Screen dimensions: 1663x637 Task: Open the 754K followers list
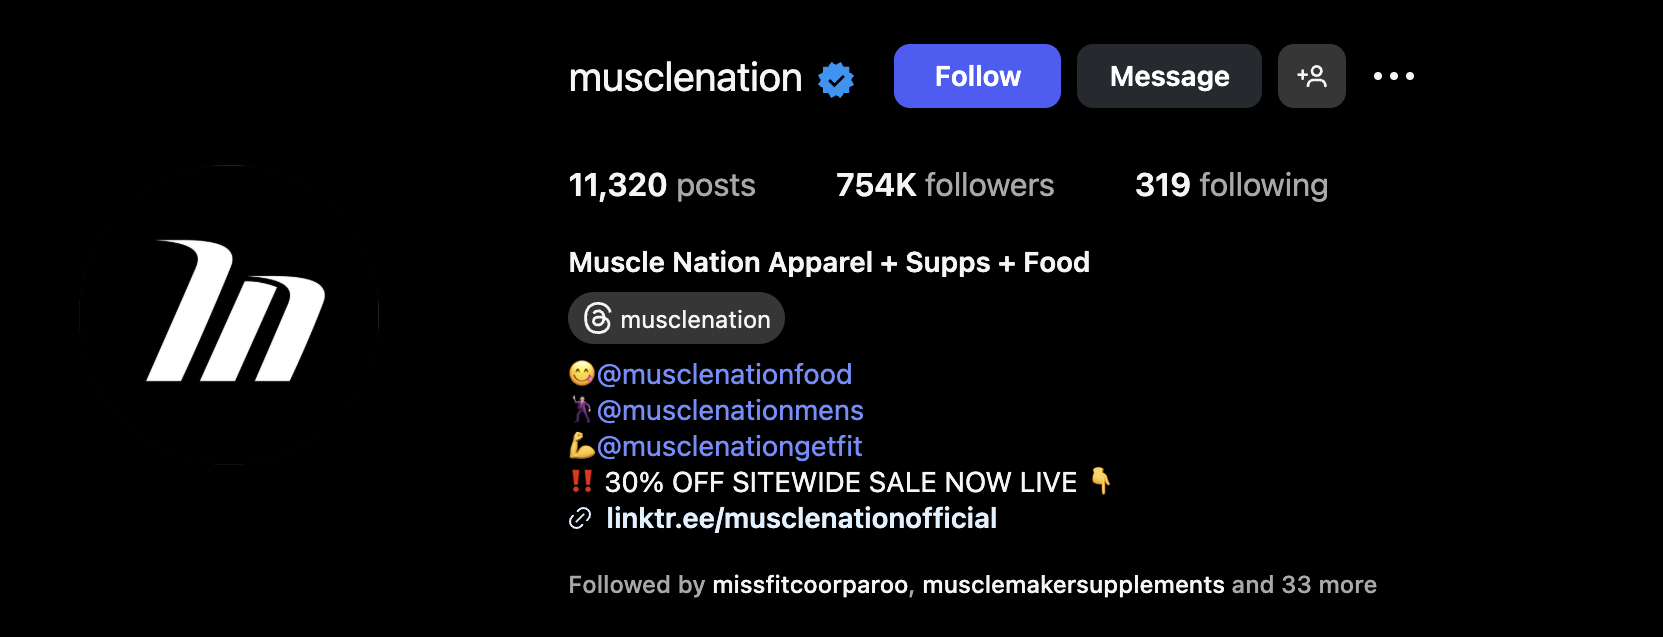[945, 185]
